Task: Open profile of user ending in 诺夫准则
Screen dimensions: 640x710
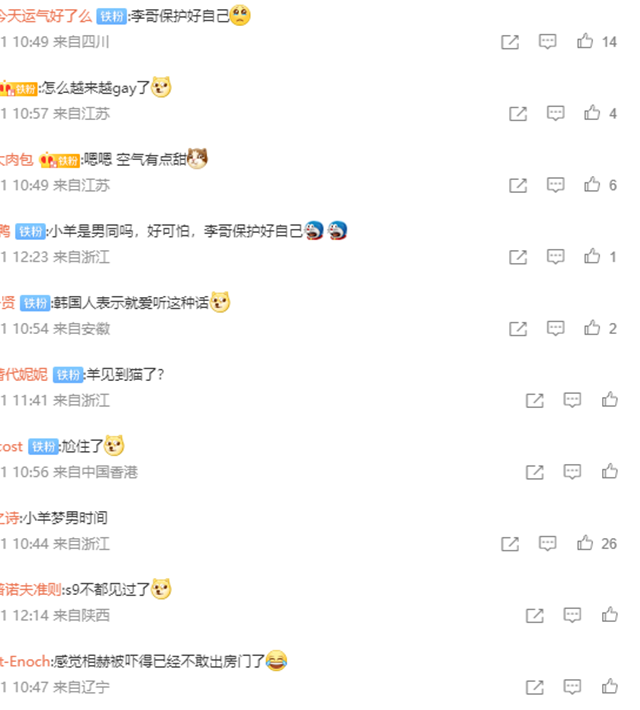Action: (x=30, y=590)
